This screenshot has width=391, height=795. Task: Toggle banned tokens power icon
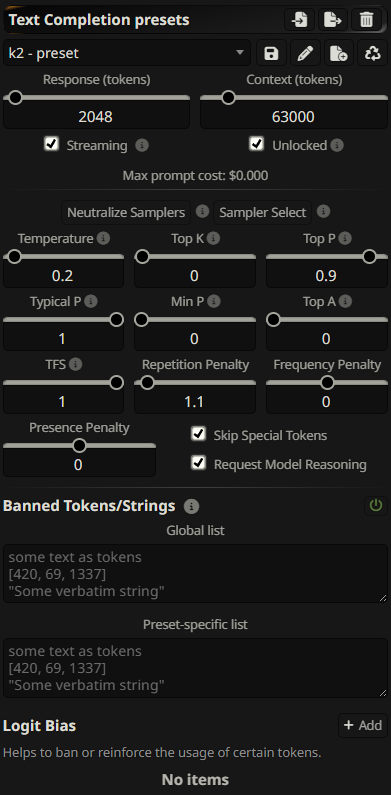(x=376, y=505)
